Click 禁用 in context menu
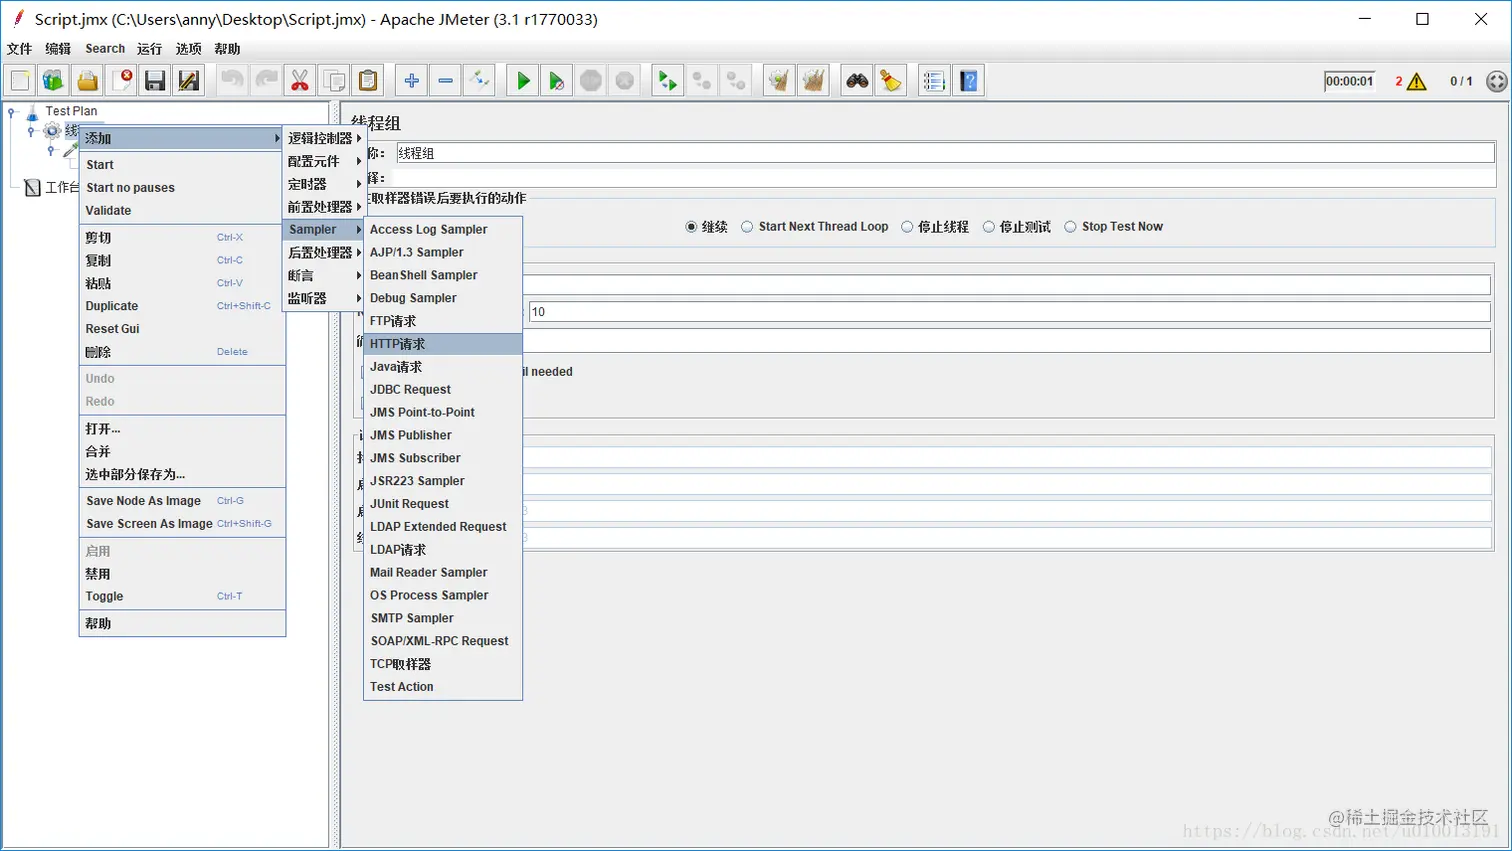 pyautogui.click(x=182, y=574)
